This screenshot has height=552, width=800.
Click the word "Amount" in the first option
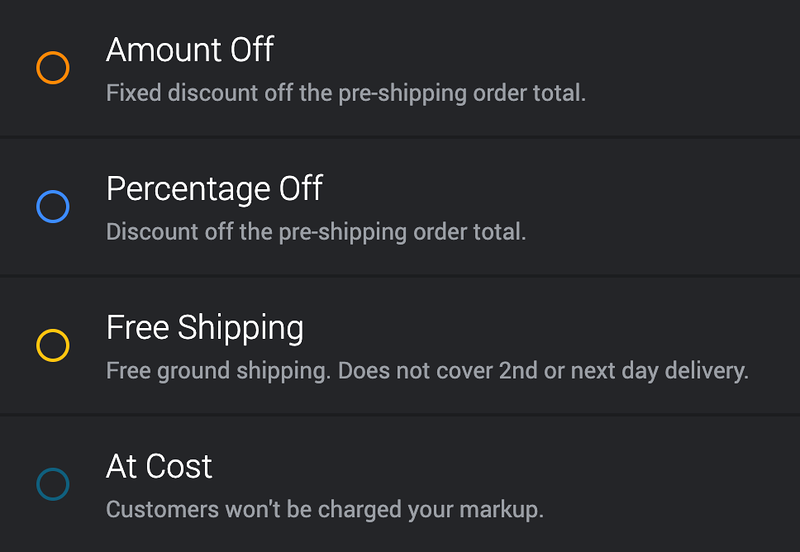[161, 49]
